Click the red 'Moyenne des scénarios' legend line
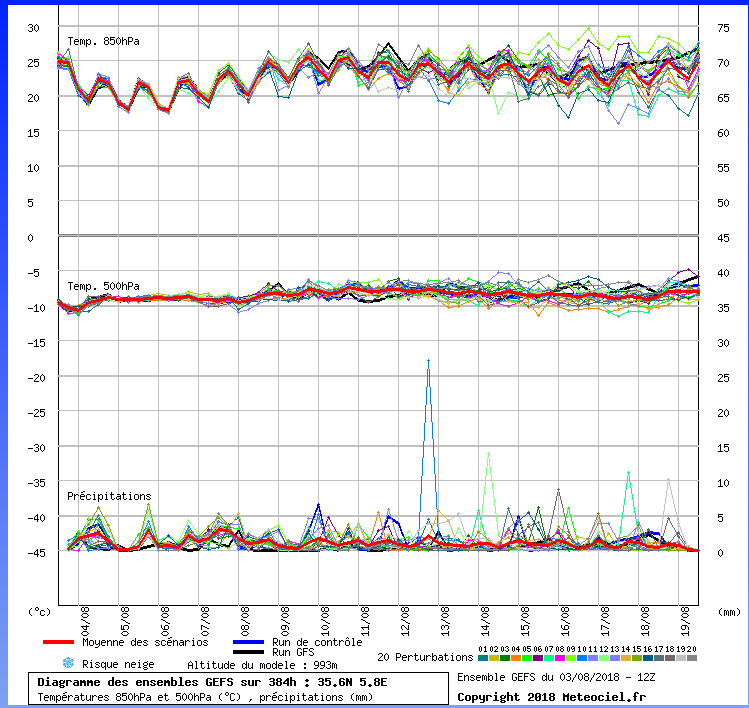 click(58, 642)
